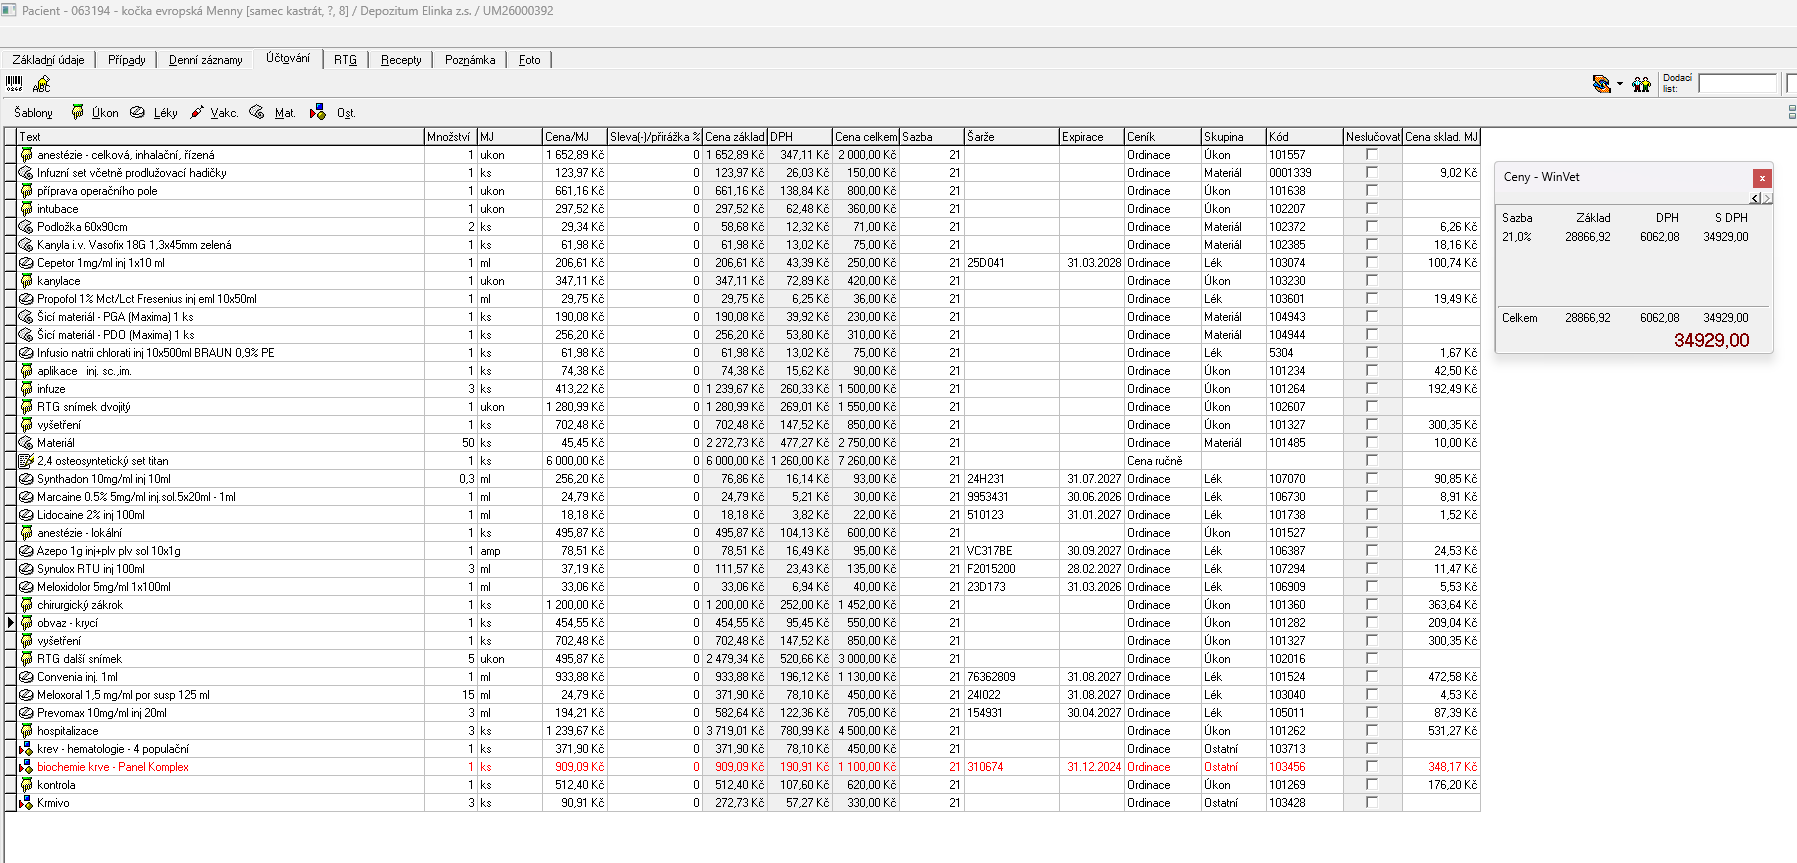Click the ABC spell-check icon
This screenshot has width=1797, height=863.
pos(41,84)
